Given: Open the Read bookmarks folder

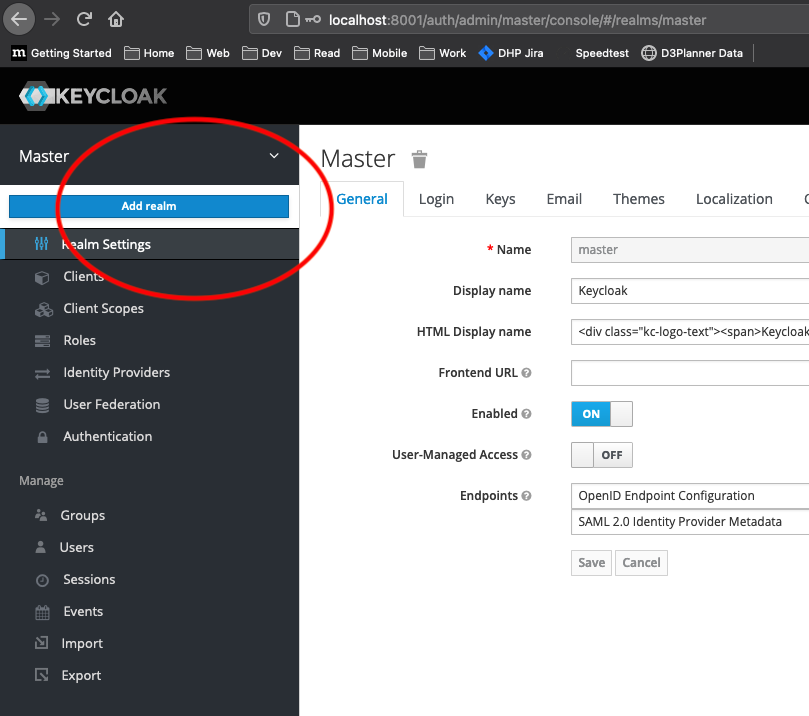Looking at the screenshot, I should point(317,53).
